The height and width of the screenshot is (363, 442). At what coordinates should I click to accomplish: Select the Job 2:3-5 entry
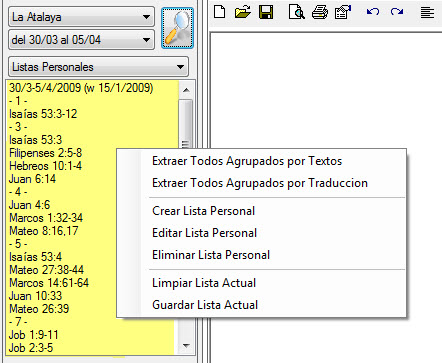coord(31,348)
